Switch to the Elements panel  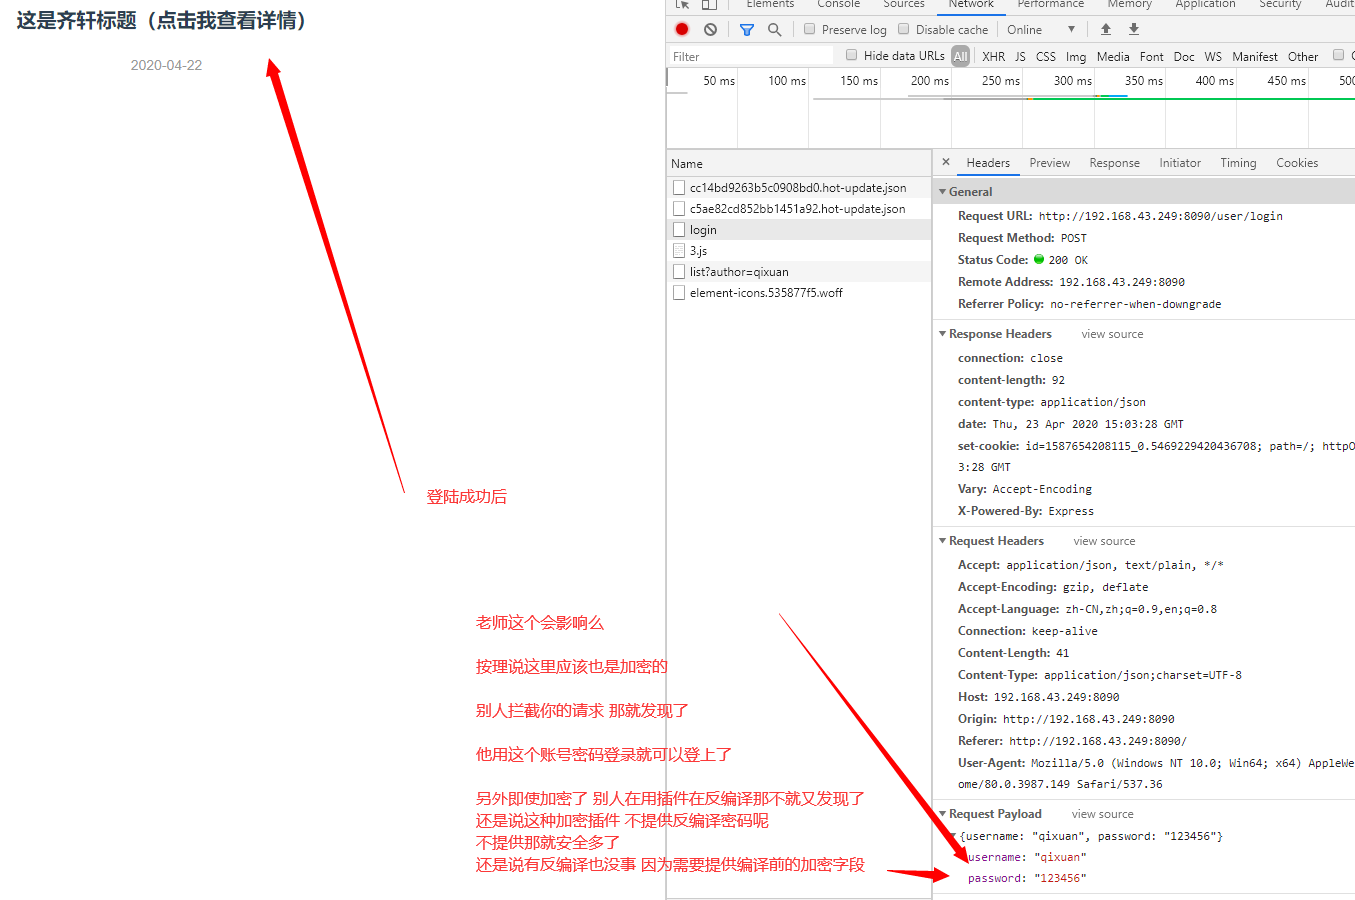coord(770,4)
